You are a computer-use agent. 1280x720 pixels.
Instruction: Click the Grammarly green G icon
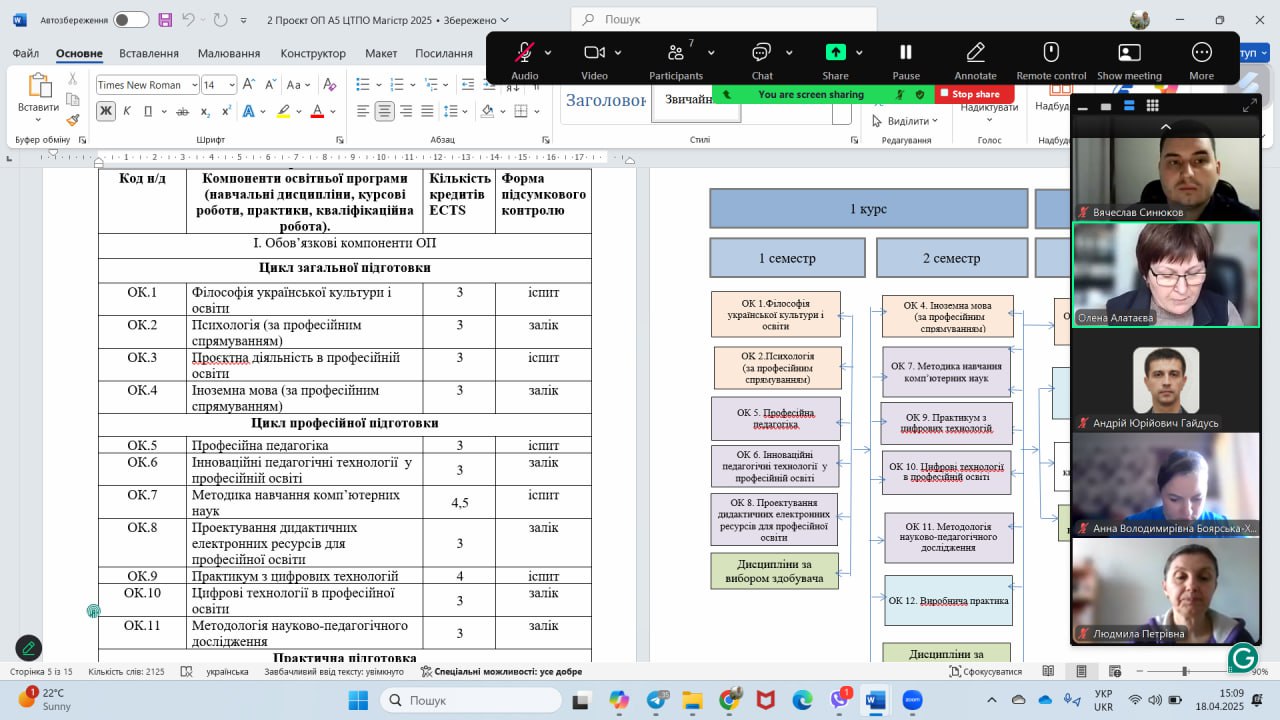point(1243,657)
